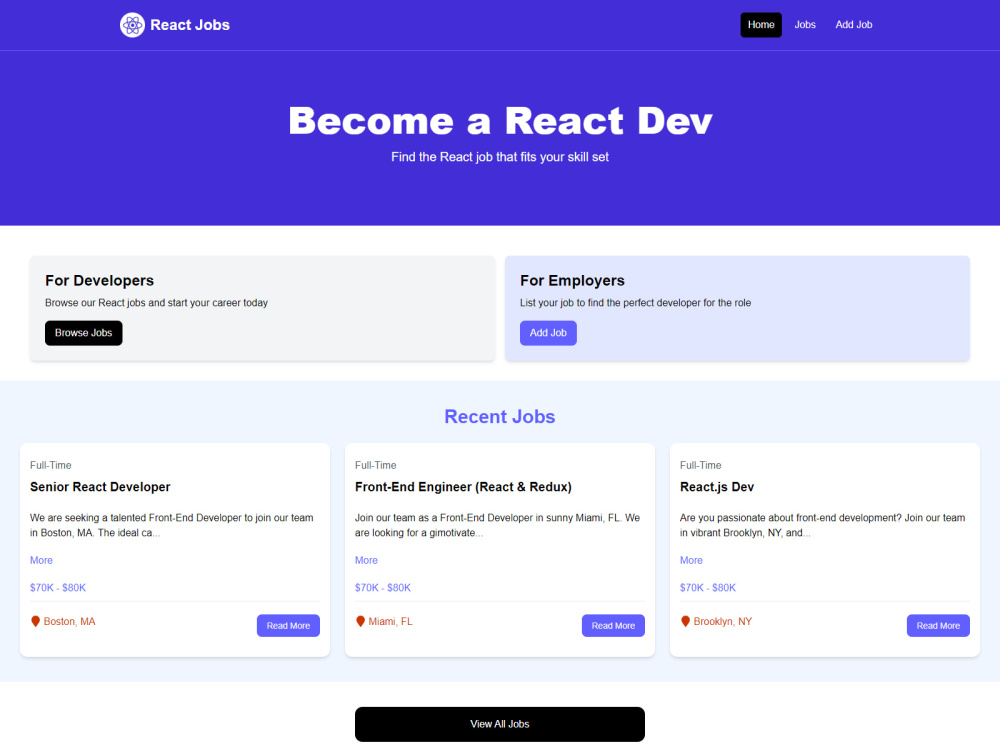
Task: Click the React Jobs brand title
Action: 190,25
